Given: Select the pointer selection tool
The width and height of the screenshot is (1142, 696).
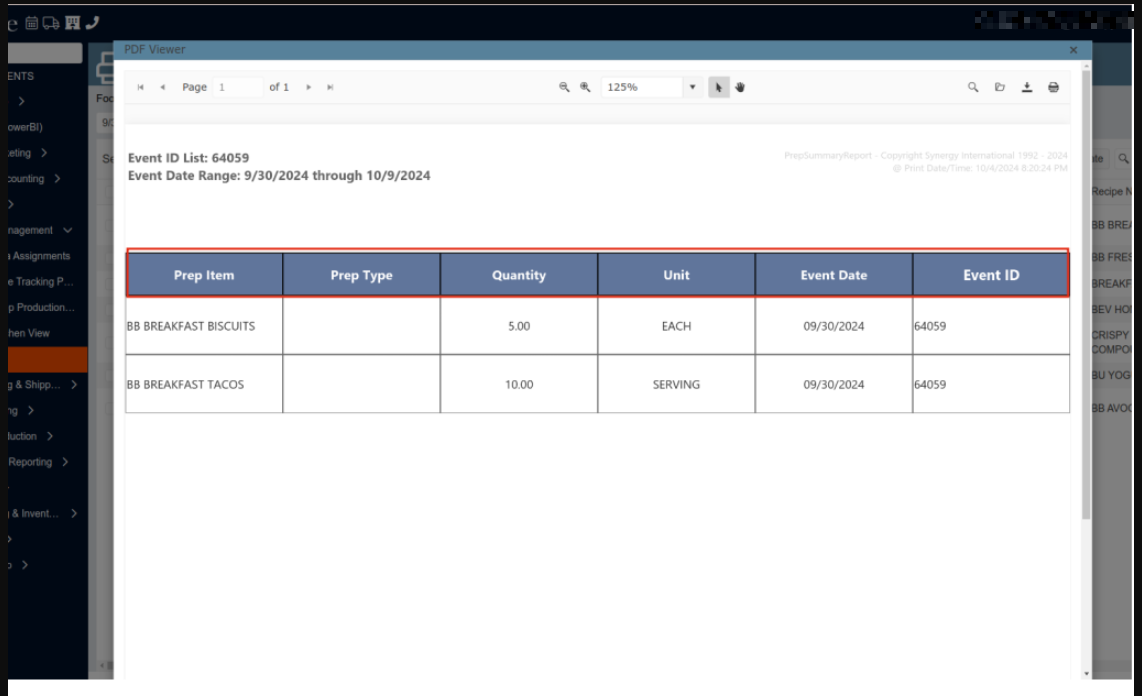Looking at the screenshot, I should [718, 87].
